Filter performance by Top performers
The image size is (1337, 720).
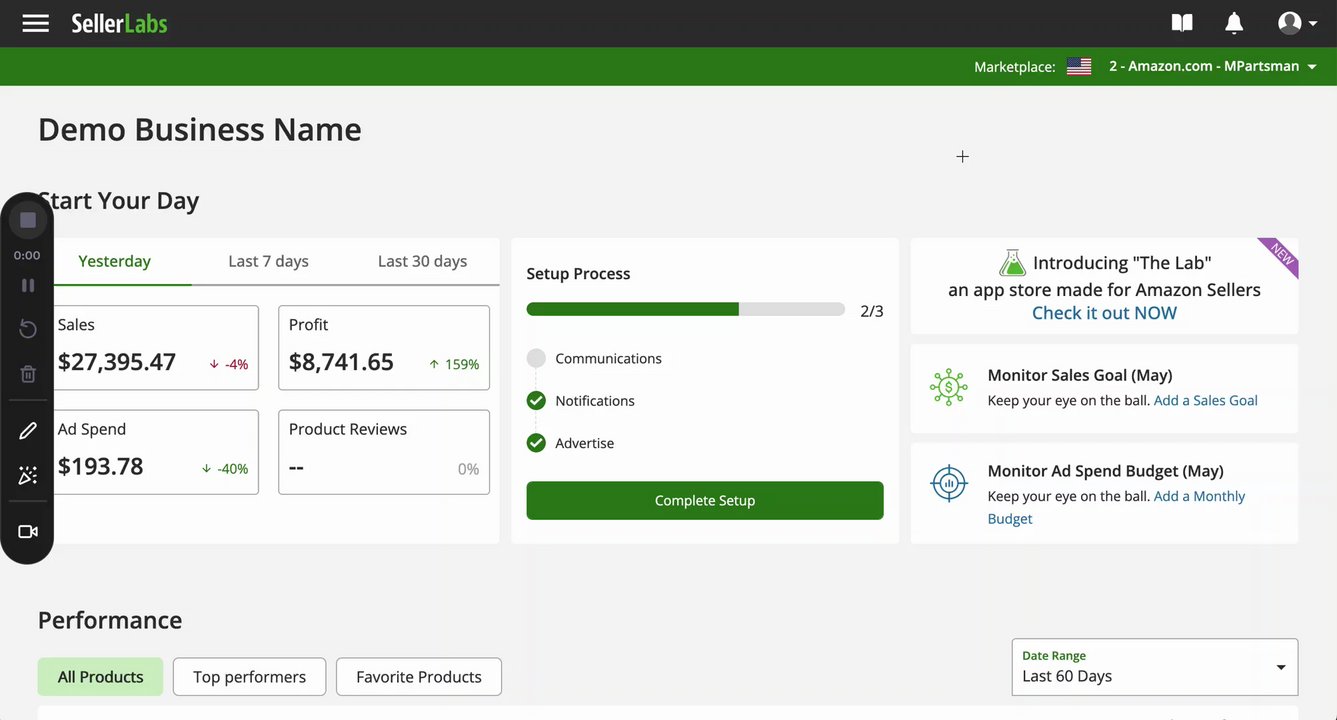(249, 677)
